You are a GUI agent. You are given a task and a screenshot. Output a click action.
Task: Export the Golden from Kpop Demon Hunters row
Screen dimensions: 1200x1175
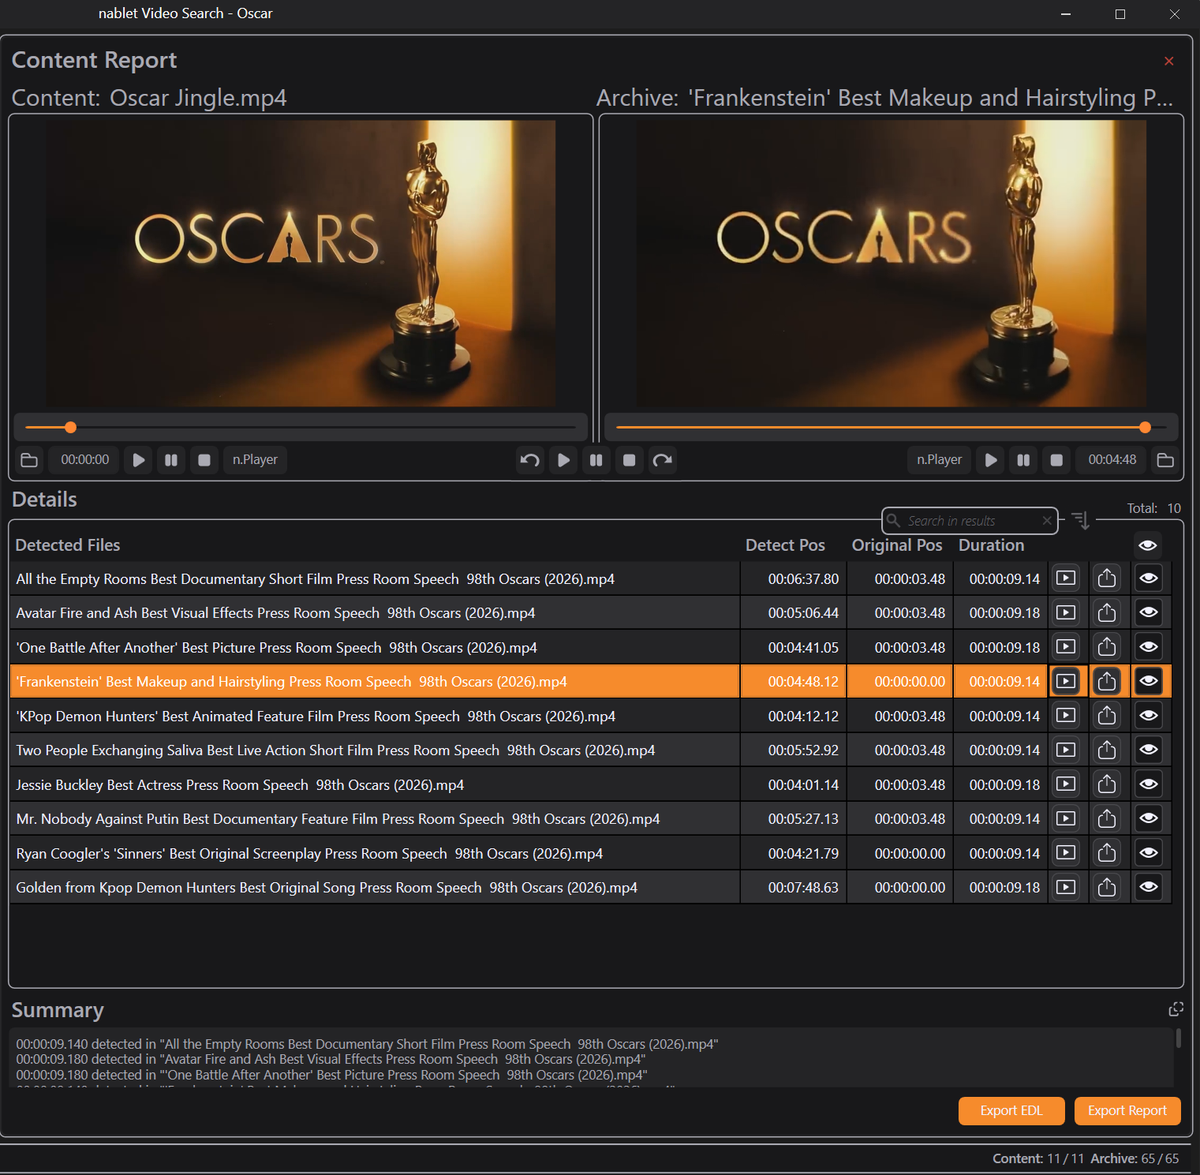click(1107, 887)
